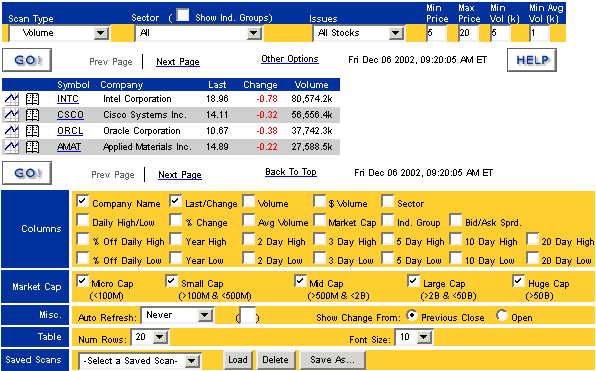Open the Num Rows dropdown
The height and width of the screenshot is (371, 596).
pos(150,337)
